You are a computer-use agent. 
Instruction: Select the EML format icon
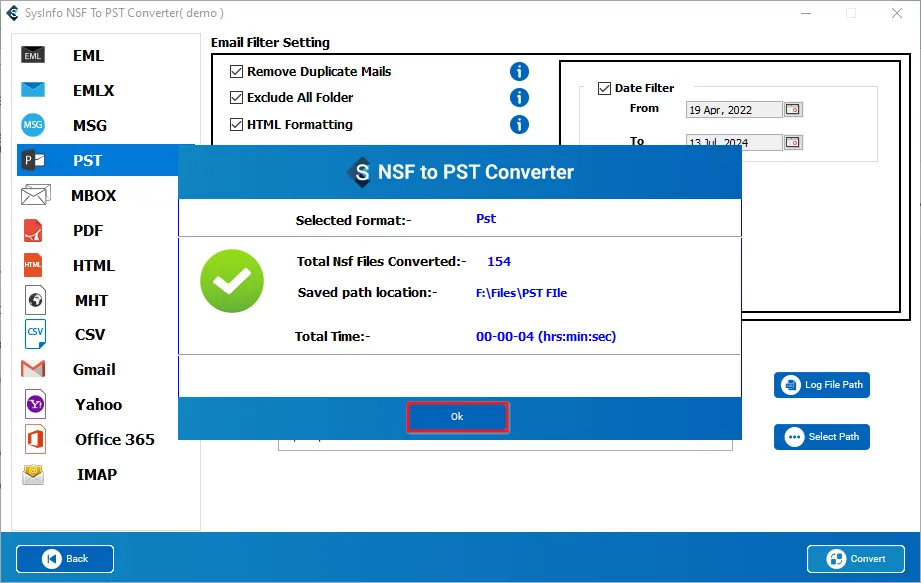(x=33, y=55)
